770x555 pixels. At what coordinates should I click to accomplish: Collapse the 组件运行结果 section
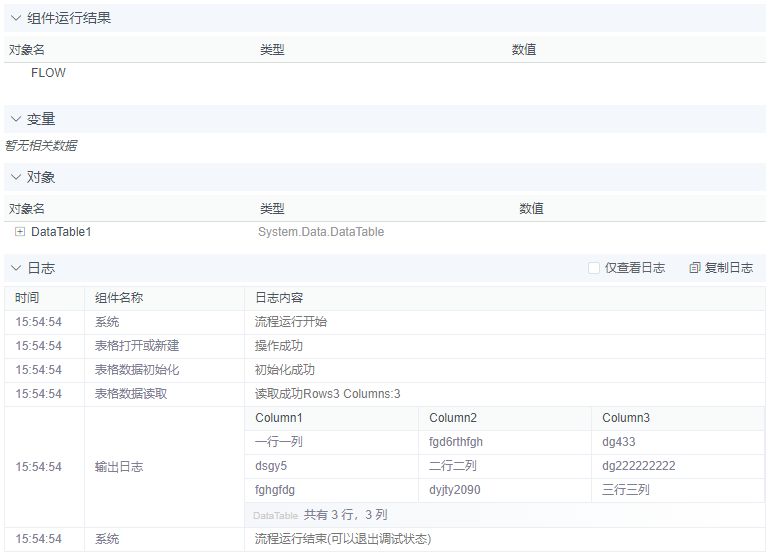16,18
